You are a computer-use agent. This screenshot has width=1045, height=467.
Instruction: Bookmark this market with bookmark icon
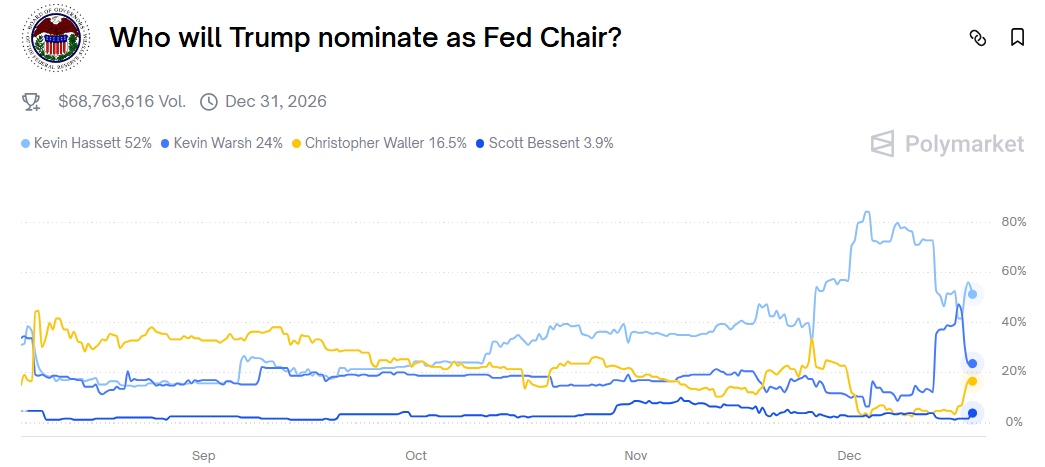coord(1017,38)
